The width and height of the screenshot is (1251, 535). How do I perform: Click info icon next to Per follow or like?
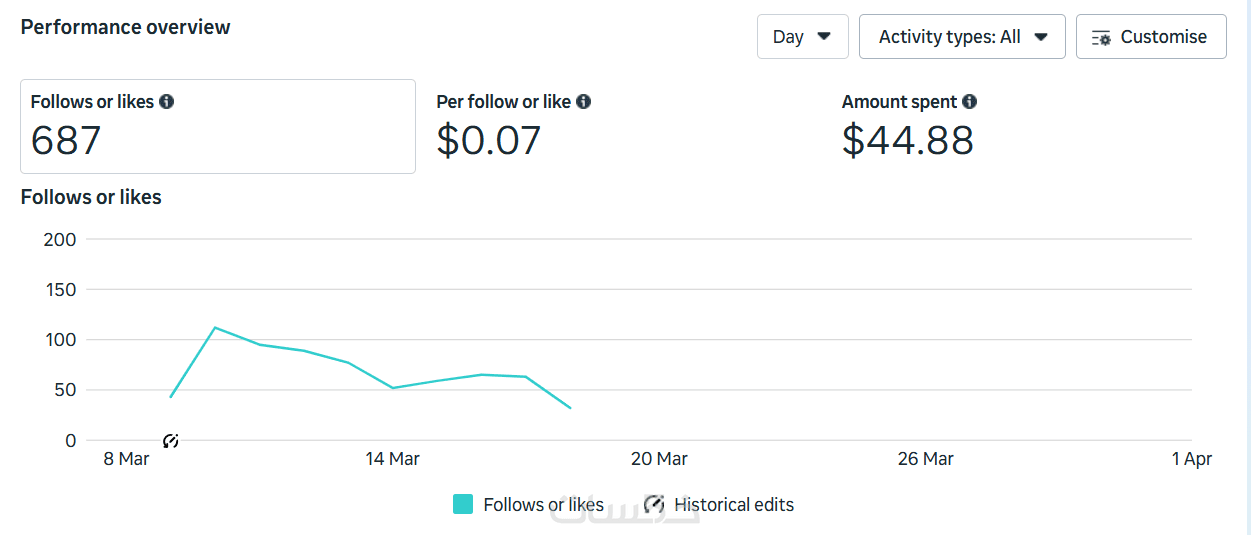tap(583, 102)
